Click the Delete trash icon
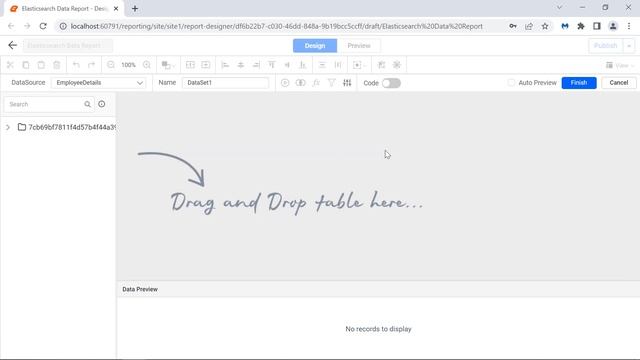Image resolution: width=640 pixels, height=360 pixels. pos(57,65)
